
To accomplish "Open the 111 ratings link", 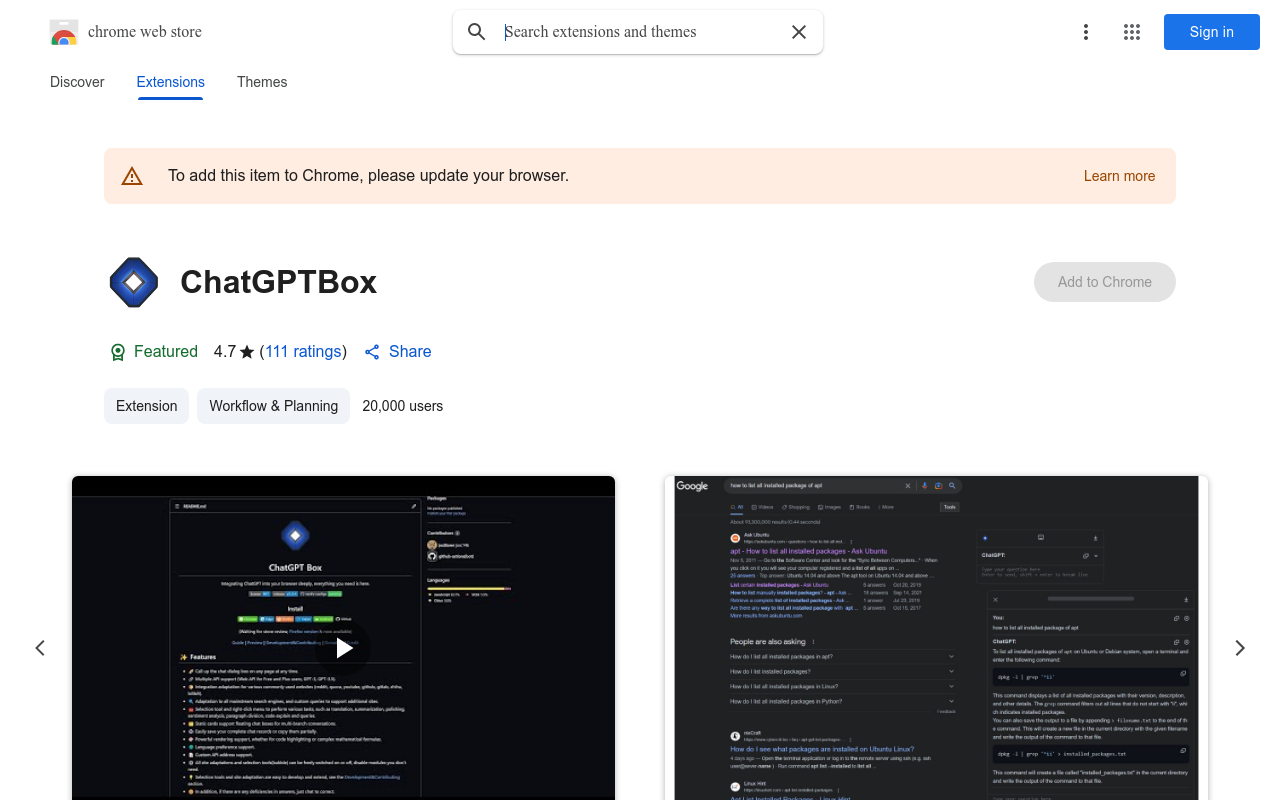I will click(x=303, y=352).
